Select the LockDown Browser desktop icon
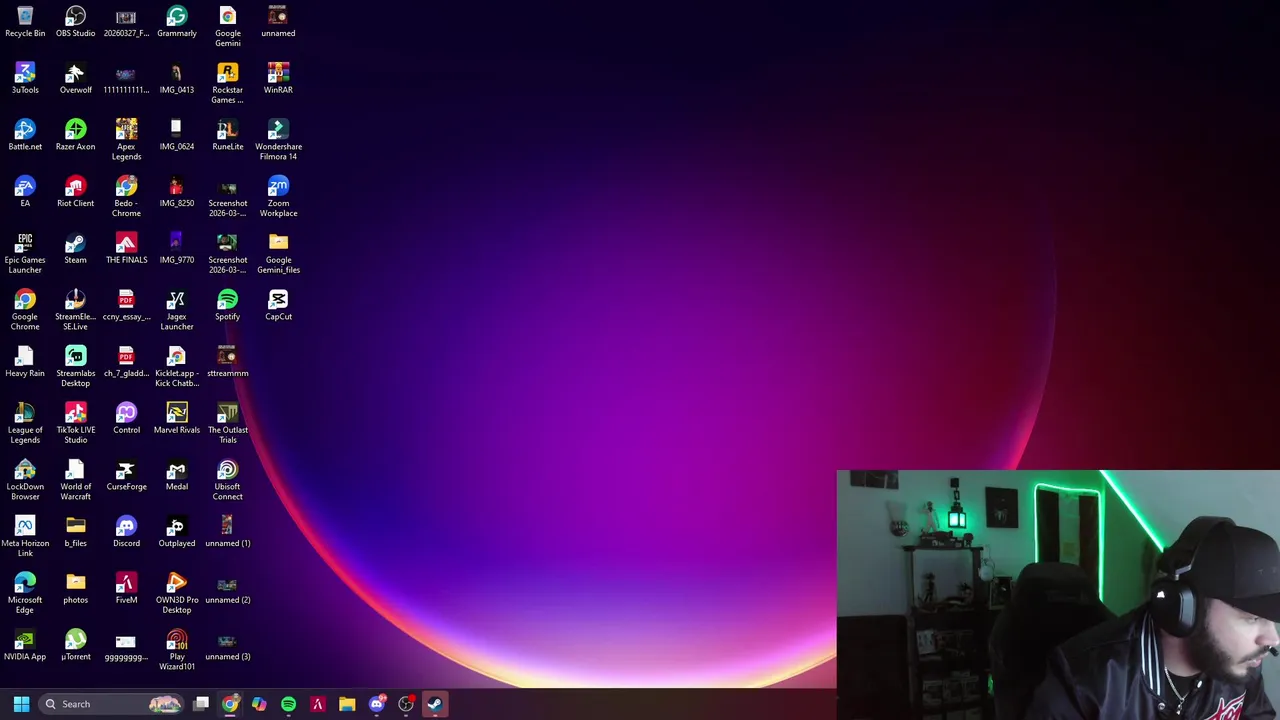1280x720 pixels. click(x=25, y=480)
